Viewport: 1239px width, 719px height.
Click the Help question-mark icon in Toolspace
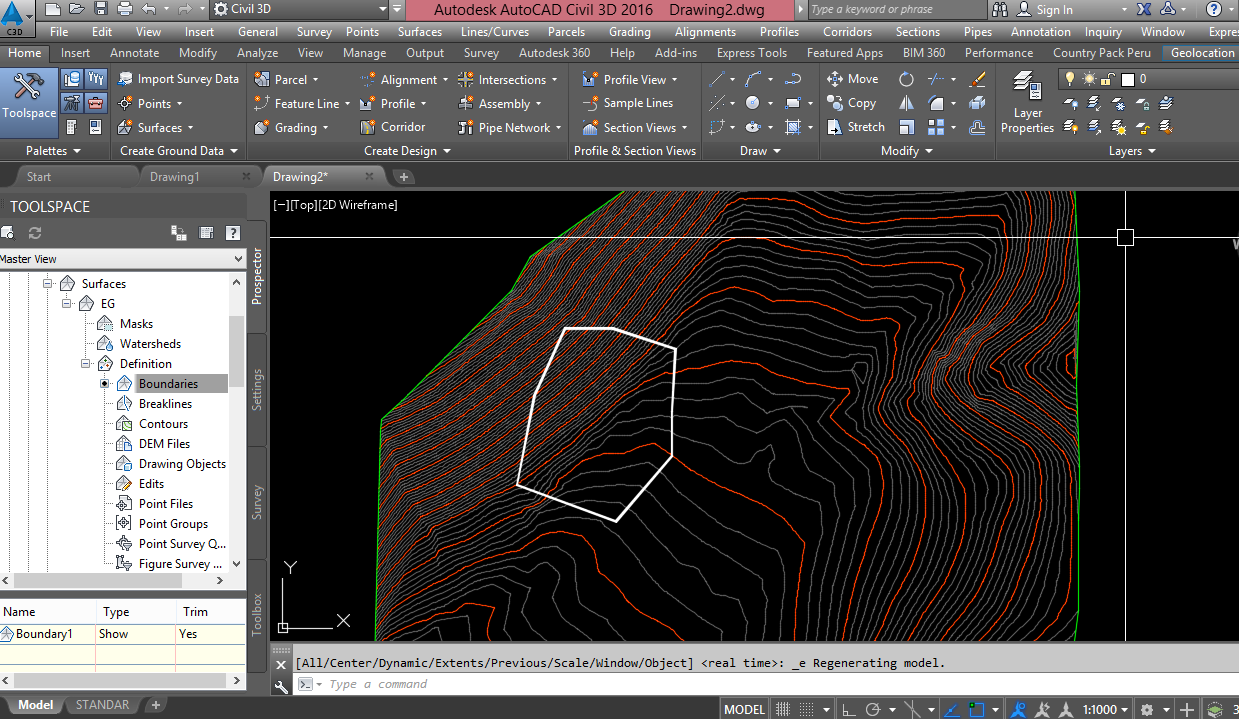232,233
